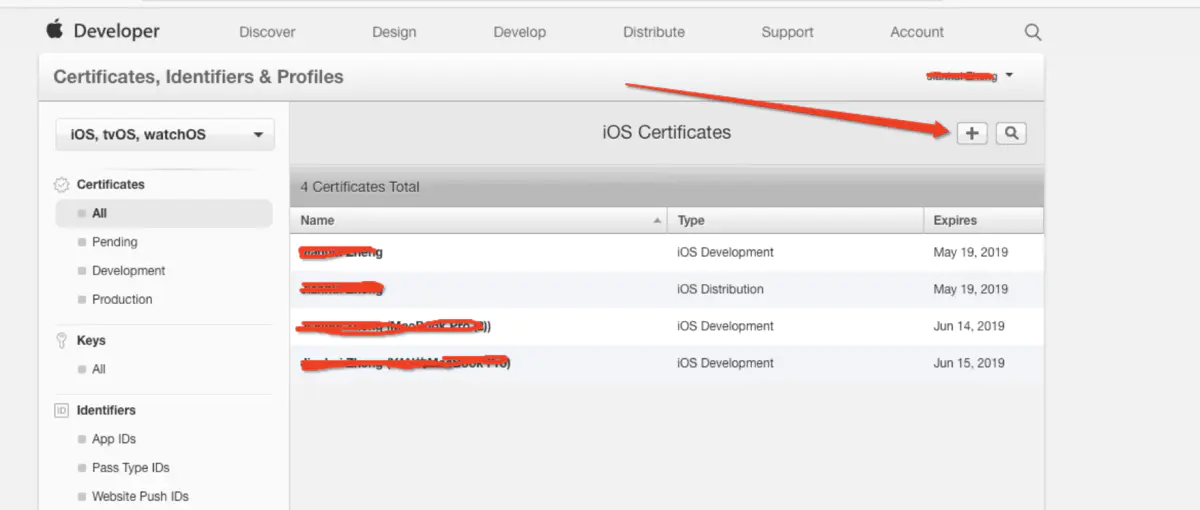The width and height of the screenshot is (1200, 510).
Task: Click the Identifiers section ID icon
Action: coord(61,411)
